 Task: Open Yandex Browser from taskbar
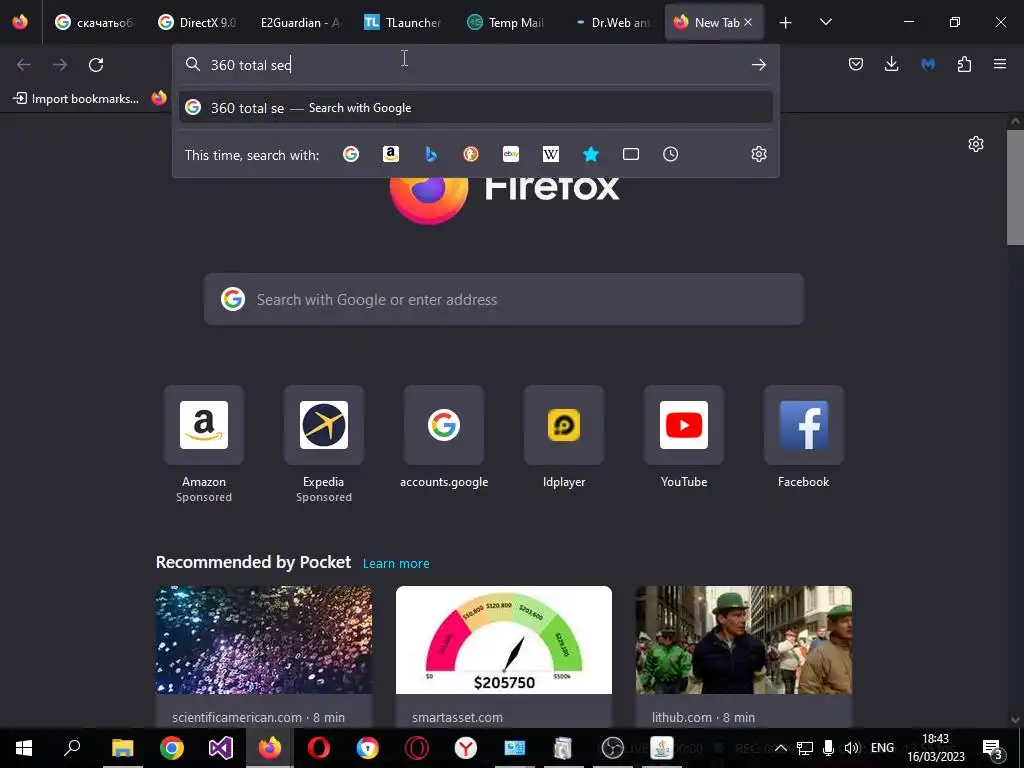pos(466,748)
